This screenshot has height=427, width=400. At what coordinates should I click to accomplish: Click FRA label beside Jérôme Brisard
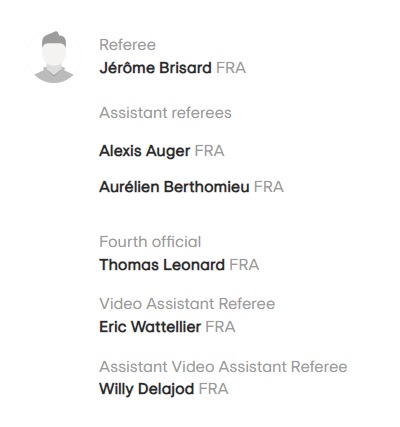pos(231,68)
